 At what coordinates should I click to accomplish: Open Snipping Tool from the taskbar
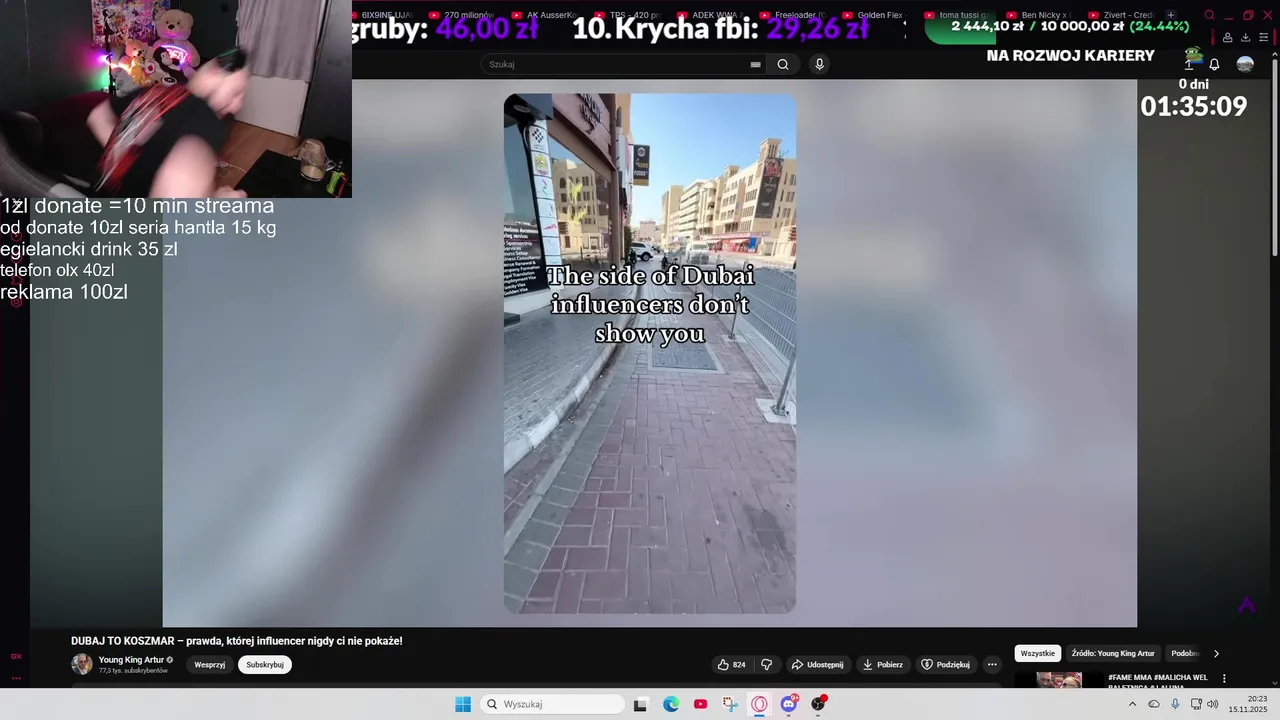click(x=730, y=704)
